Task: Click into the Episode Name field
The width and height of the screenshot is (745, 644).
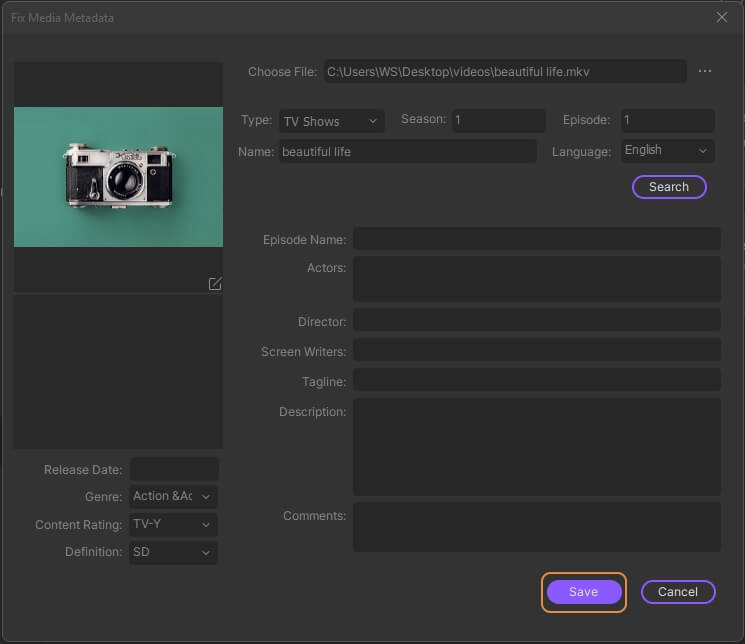Action: (536, 240)
